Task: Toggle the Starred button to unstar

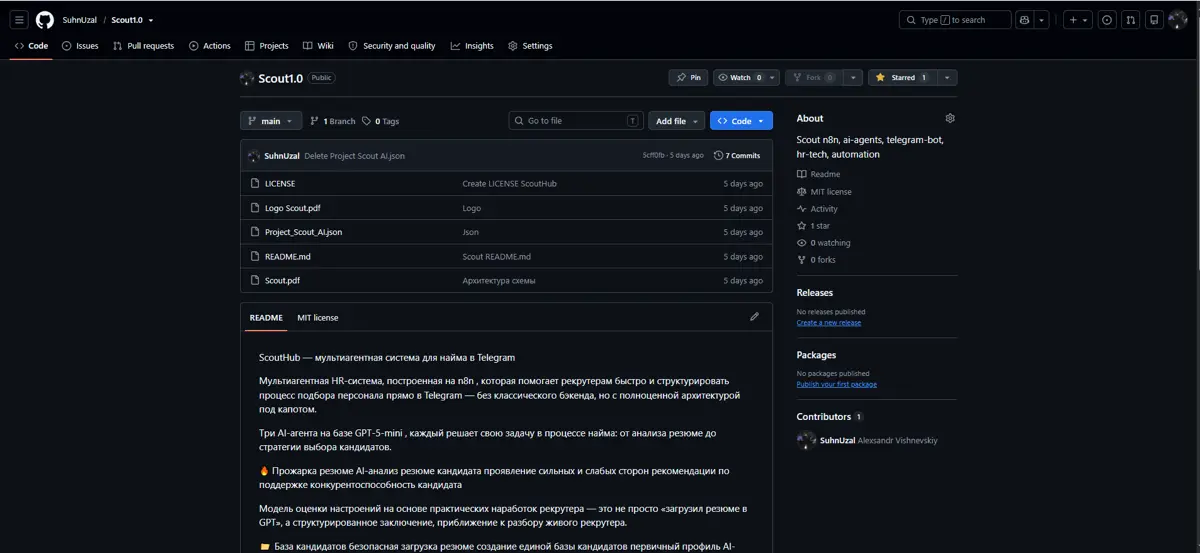Action: [x=902, y=78]
